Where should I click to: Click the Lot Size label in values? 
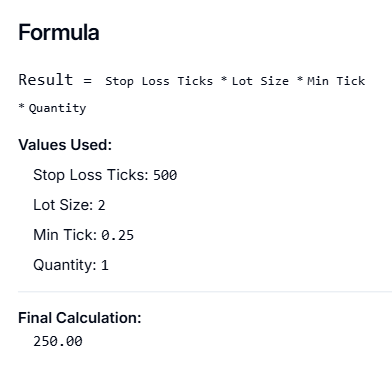[x=63, y=205]
